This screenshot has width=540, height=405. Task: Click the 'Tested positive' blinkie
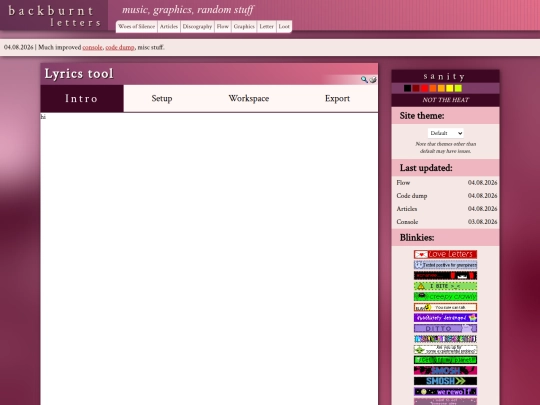click(x=445, y=265)
